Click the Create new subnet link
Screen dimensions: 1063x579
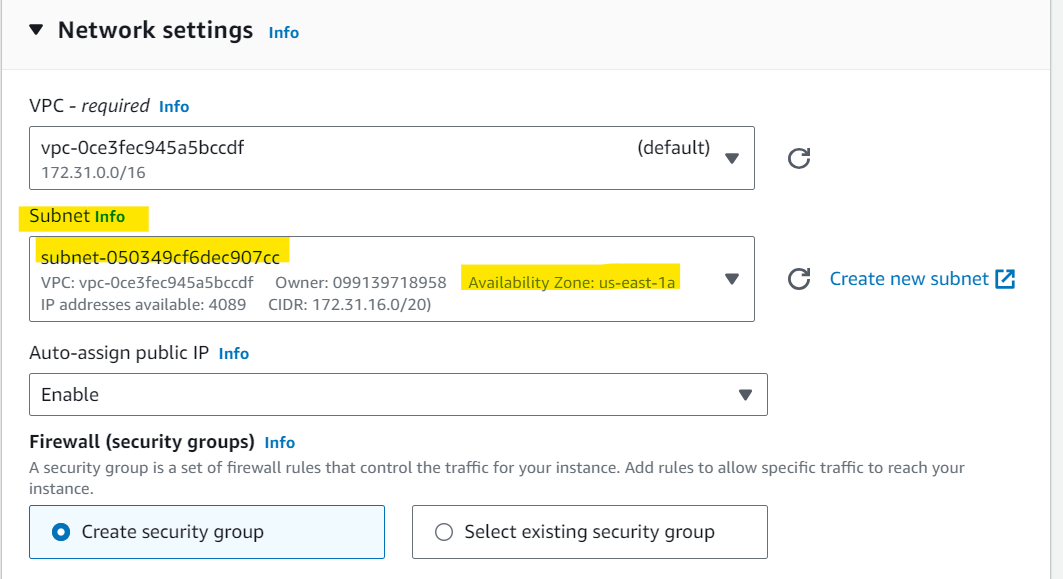909,279
